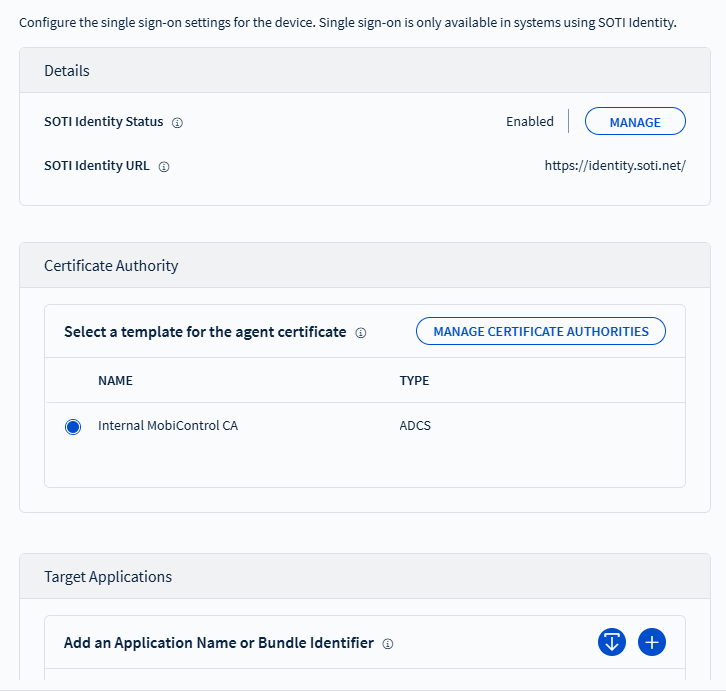Viewport: 726px width, 691px height.
Task: Collapse the Details section header
Action: tap(67, 71)
